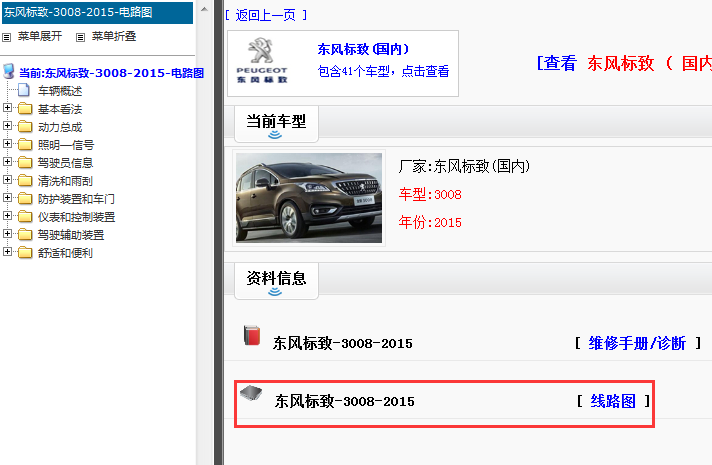This screenshot has width=712, height=465.
Task: Click the sidebar scrollbar up arrow
Action: (204, 9)
